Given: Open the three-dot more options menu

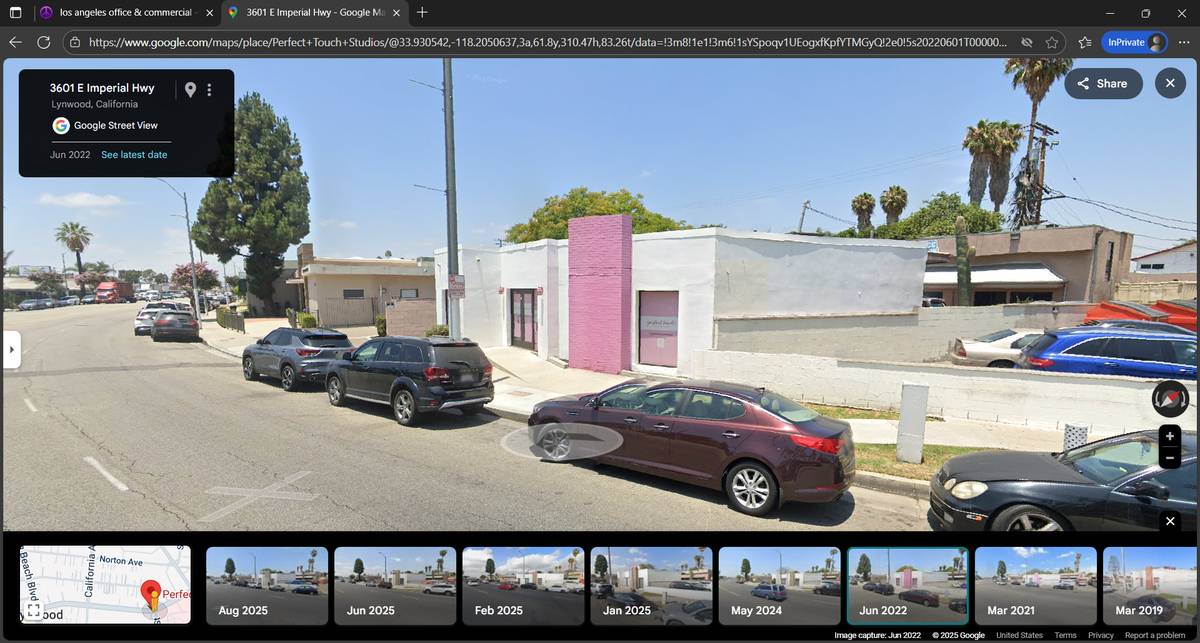Looking at the screenshot, I should point(209,90).
